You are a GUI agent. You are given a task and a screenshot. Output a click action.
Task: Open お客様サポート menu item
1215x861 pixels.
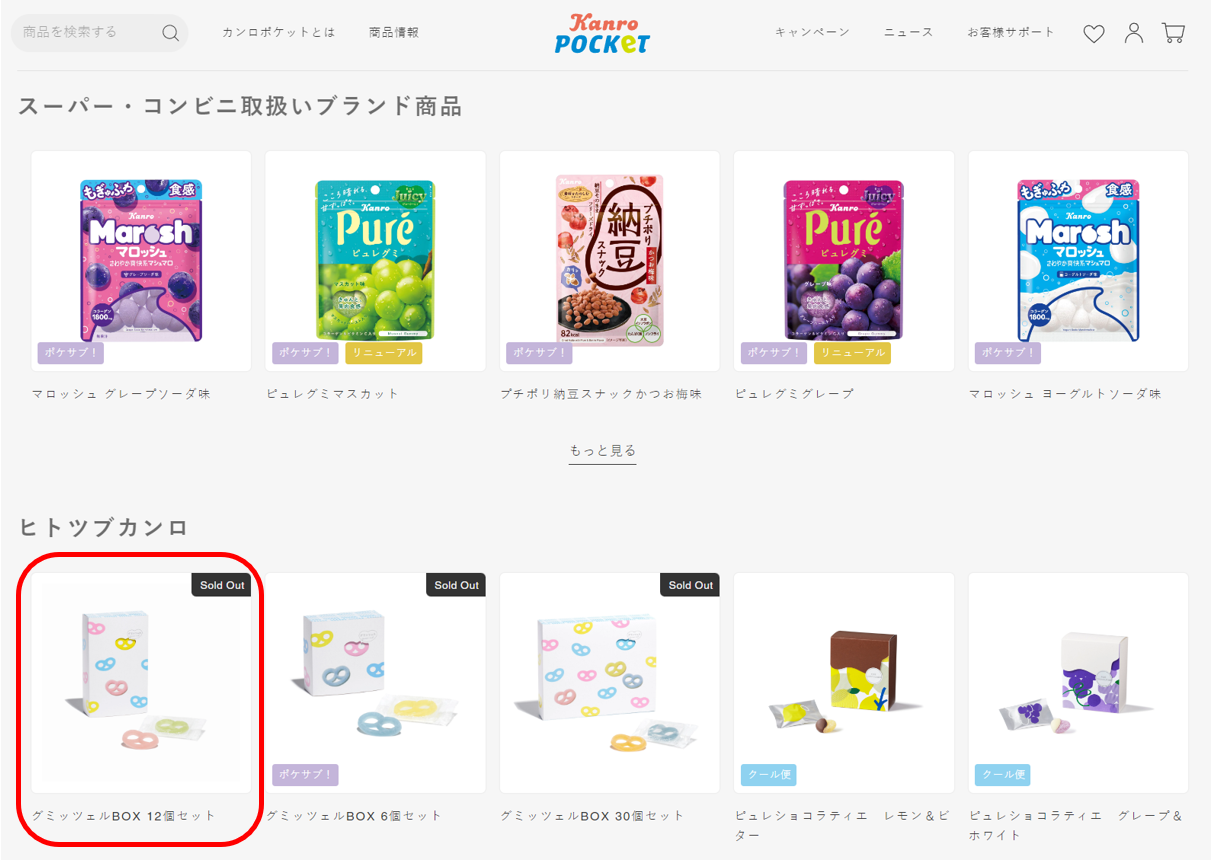click(x=1011, y=33)
